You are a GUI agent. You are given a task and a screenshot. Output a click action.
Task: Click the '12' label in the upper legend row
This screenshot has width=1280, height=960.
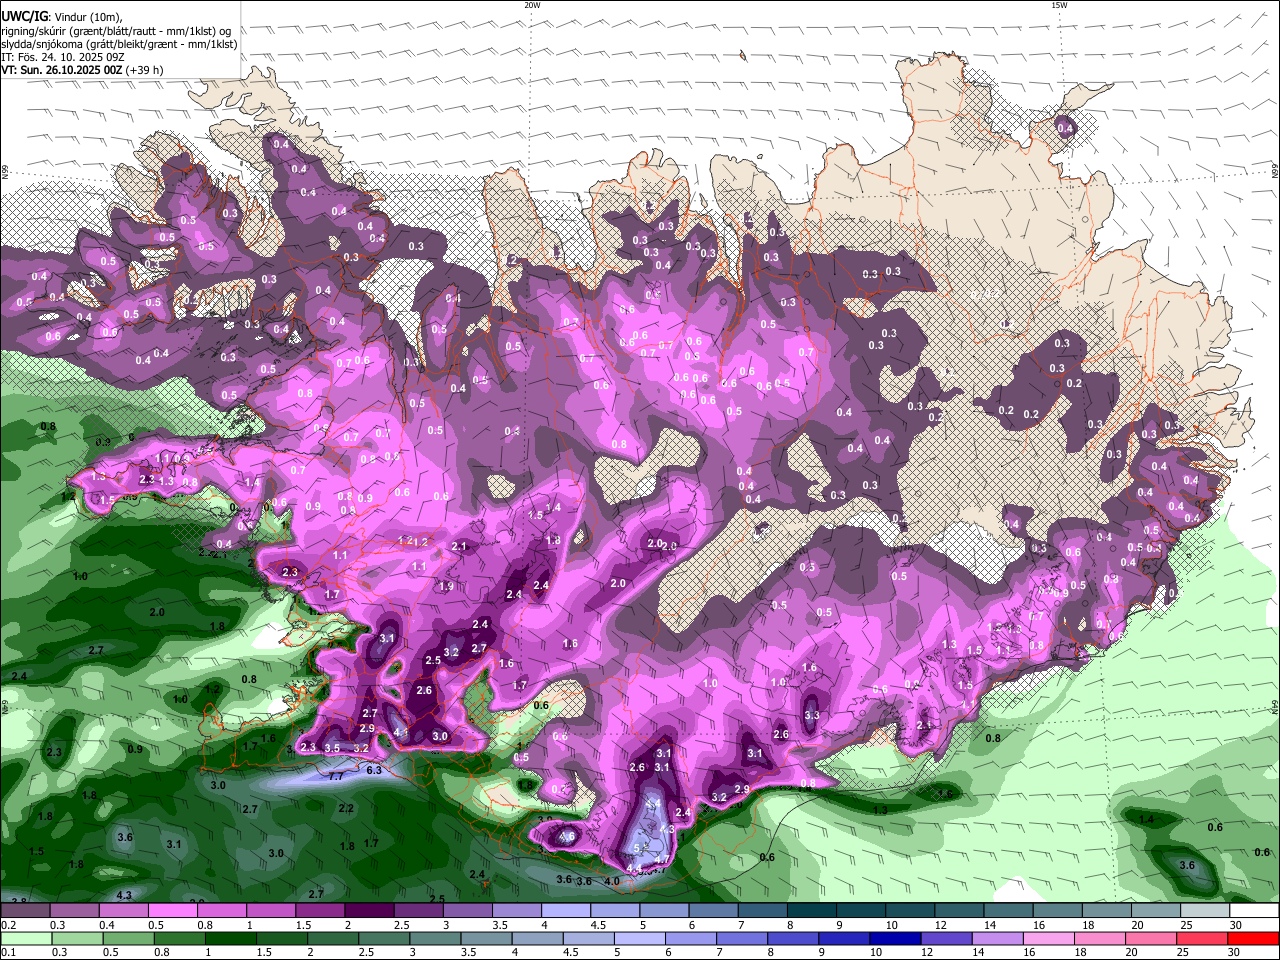941,925
